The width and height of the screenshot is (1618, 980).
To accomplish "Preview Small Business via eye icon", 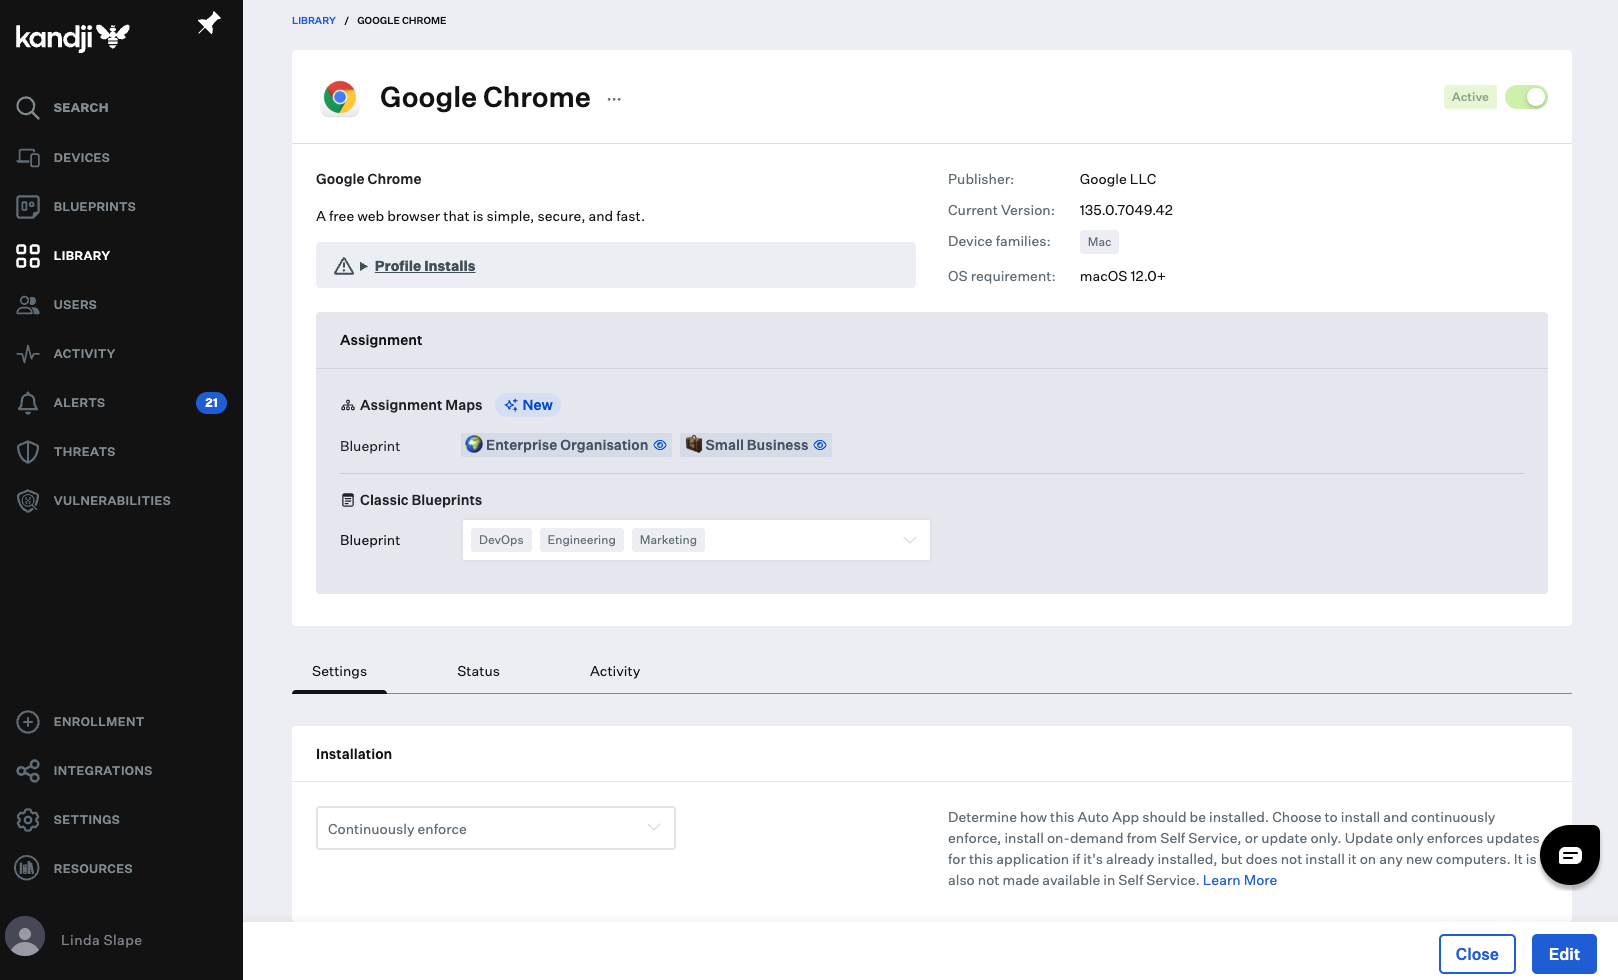I will (x=820, y=445).
